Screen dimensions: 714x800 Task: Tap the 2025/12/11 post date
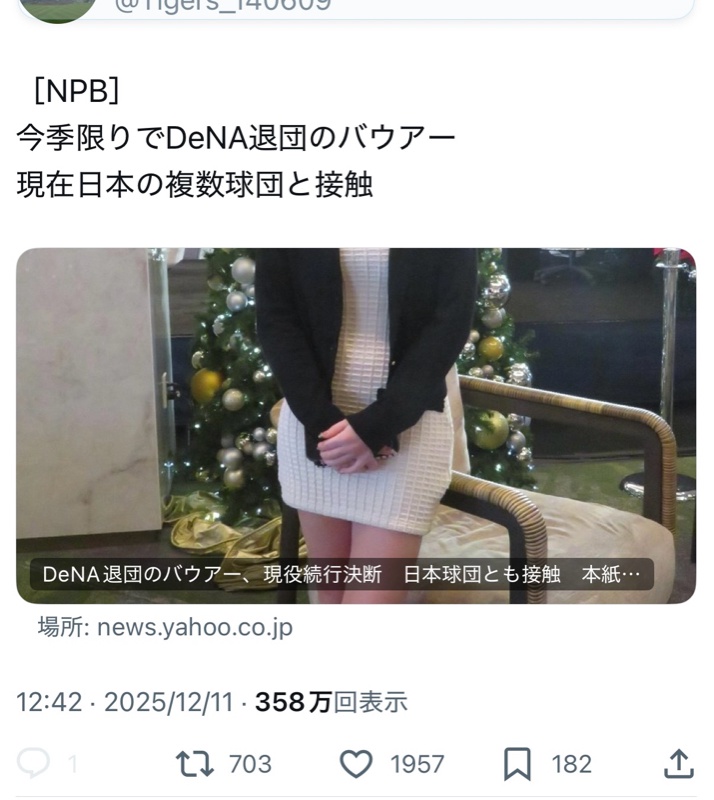(169, 702)
